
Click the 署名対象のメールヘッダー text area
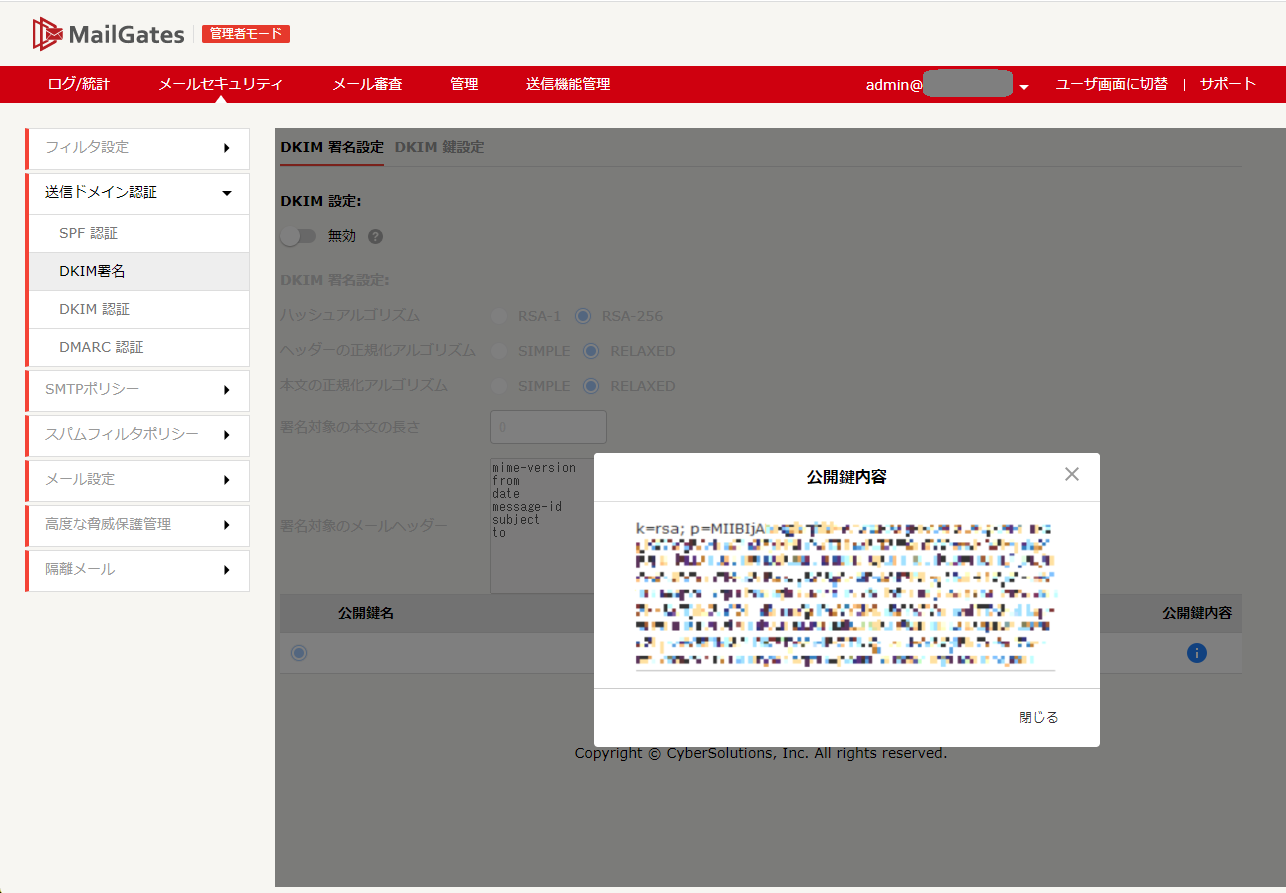click(542, 525)
